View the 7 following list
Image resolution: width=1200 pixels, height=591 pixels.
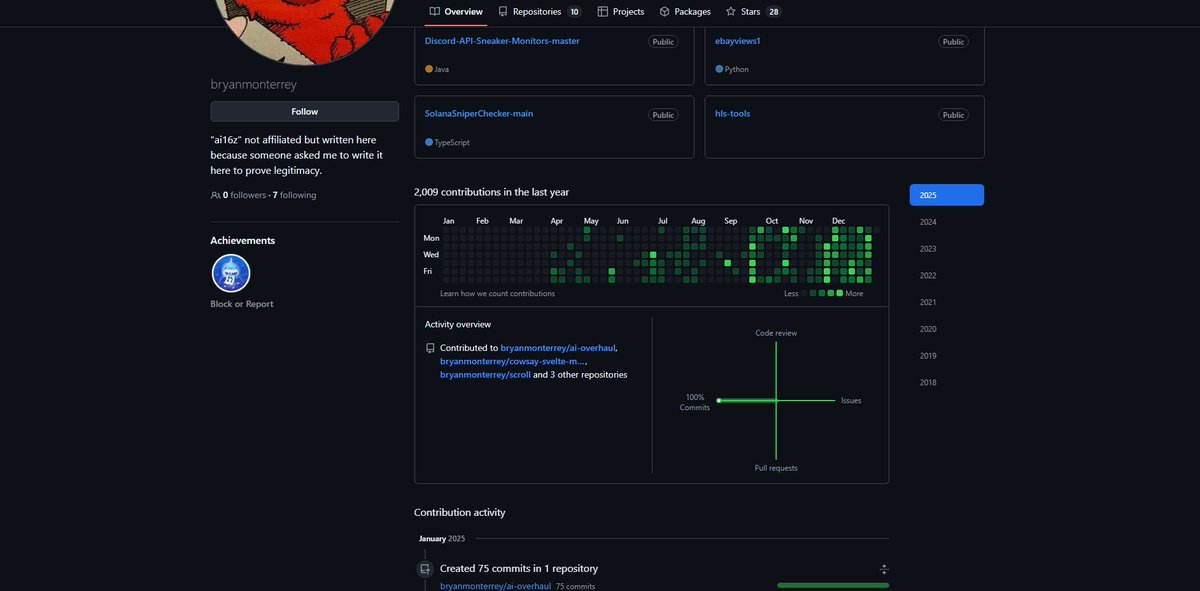294,195
